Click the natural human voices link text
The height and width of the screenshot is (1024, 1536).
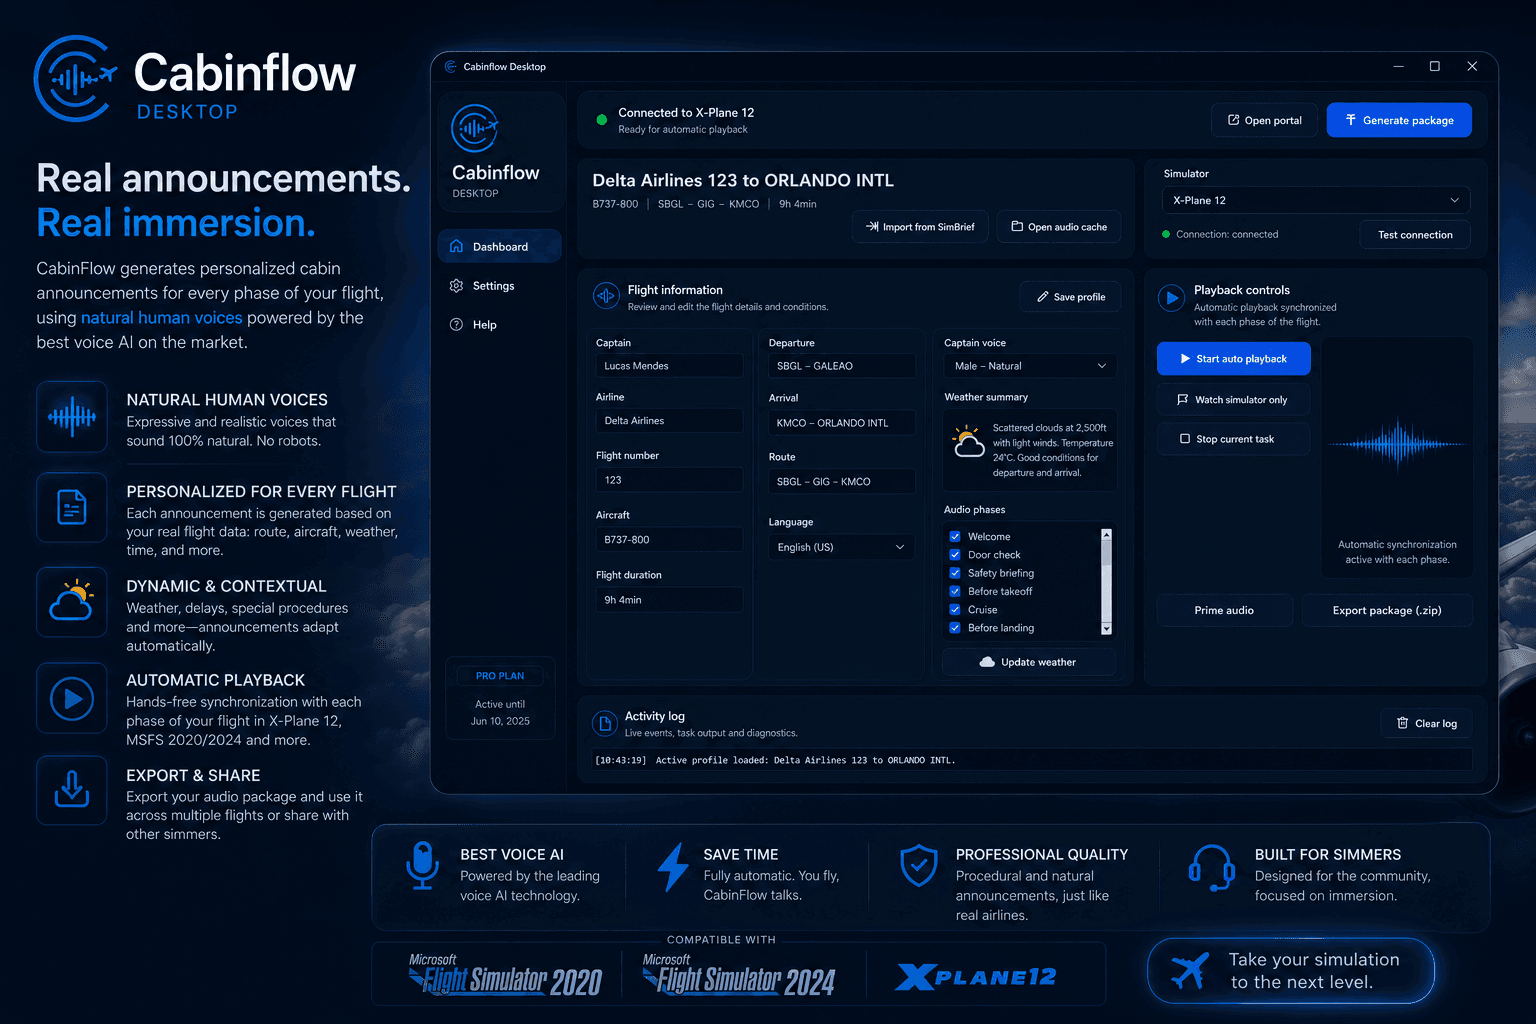point(162,318)
